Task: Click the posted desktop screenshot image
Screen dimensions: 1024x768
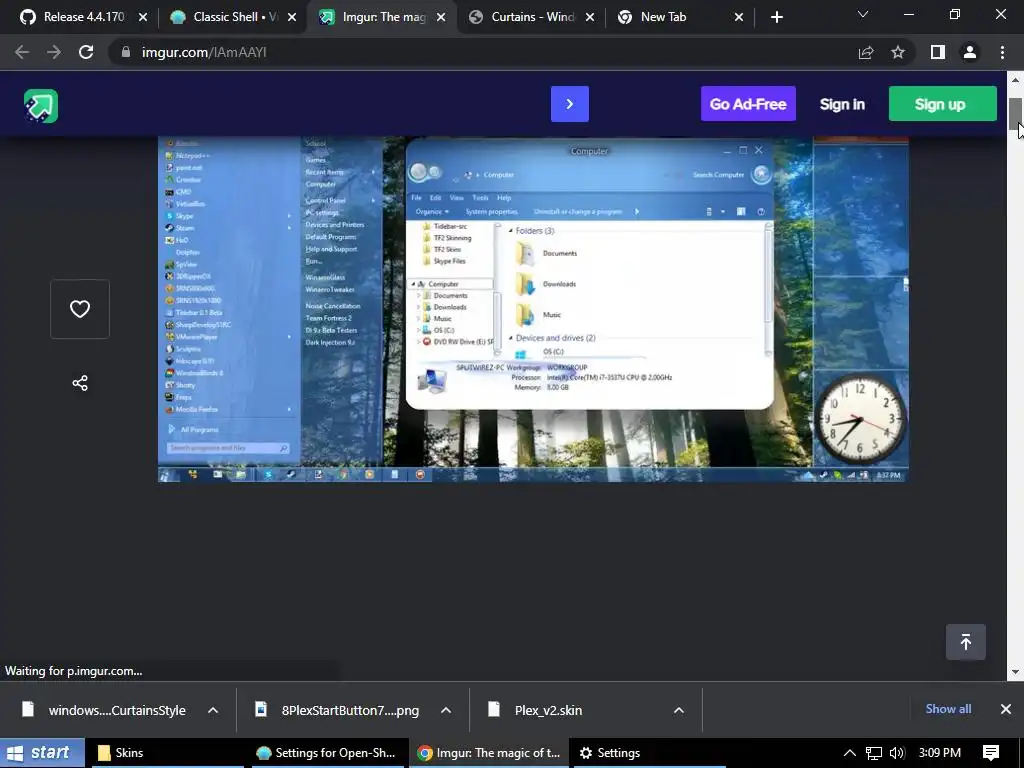Action: pyautogui.click(x=533, y=309)
